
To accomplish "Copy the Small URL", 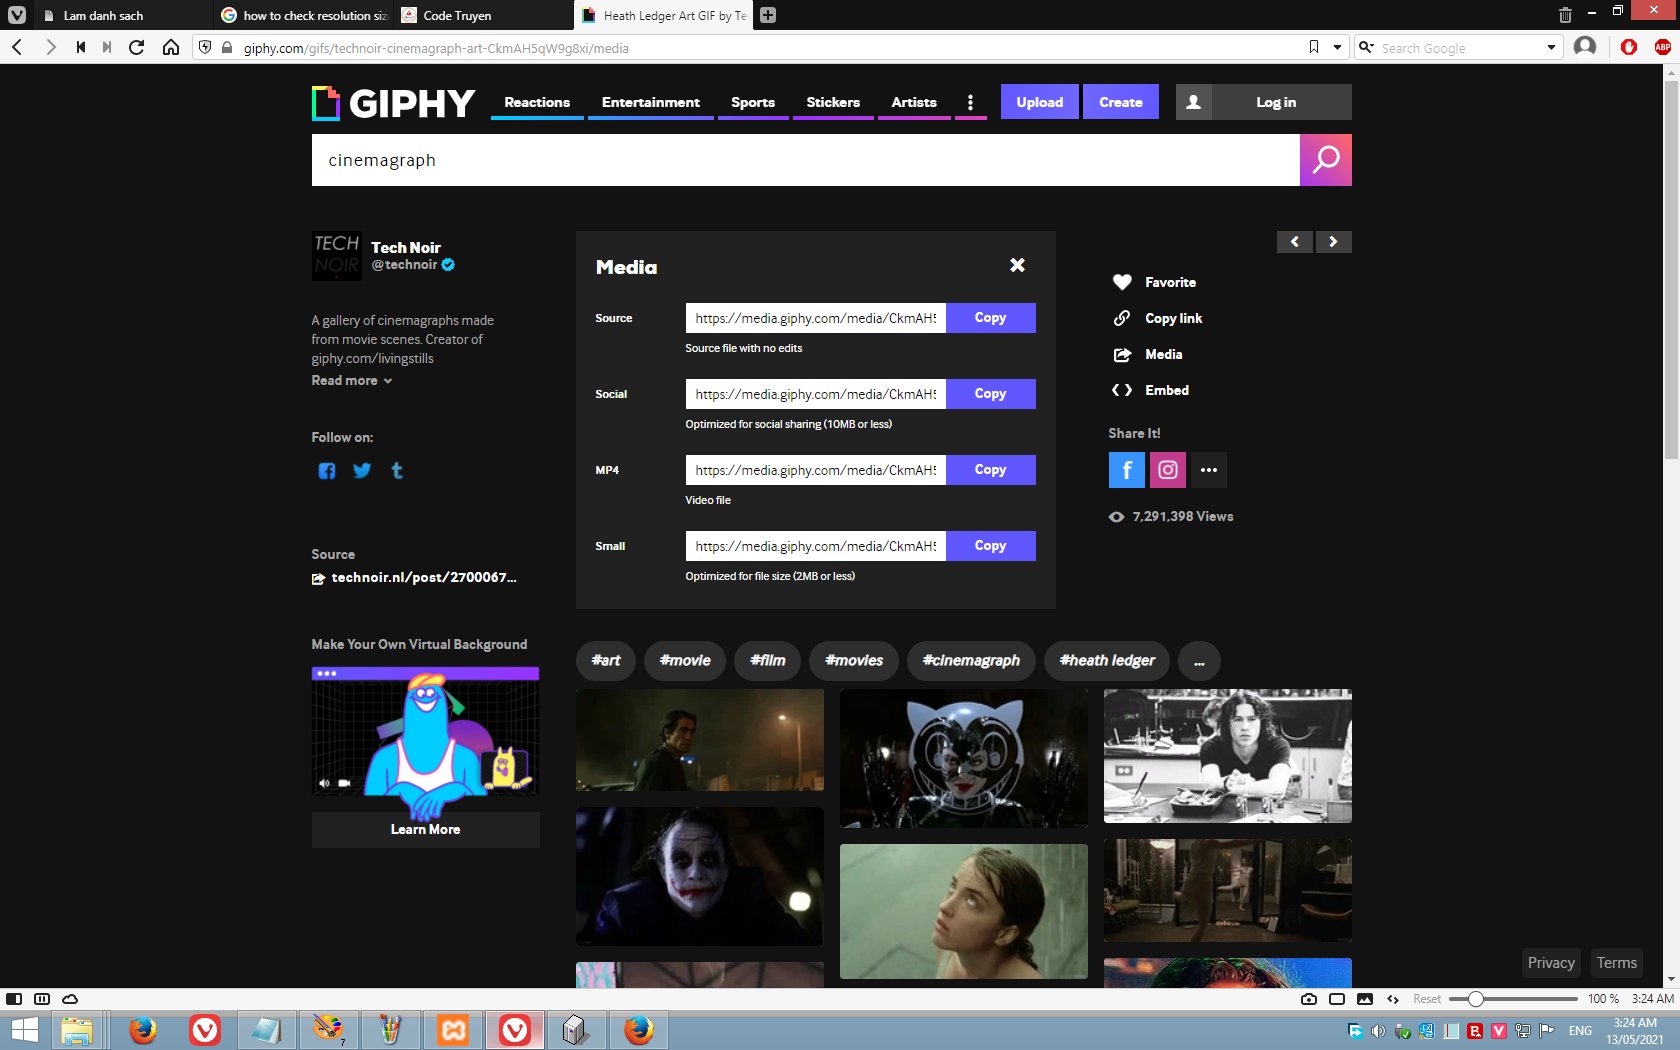I will 990,546.
